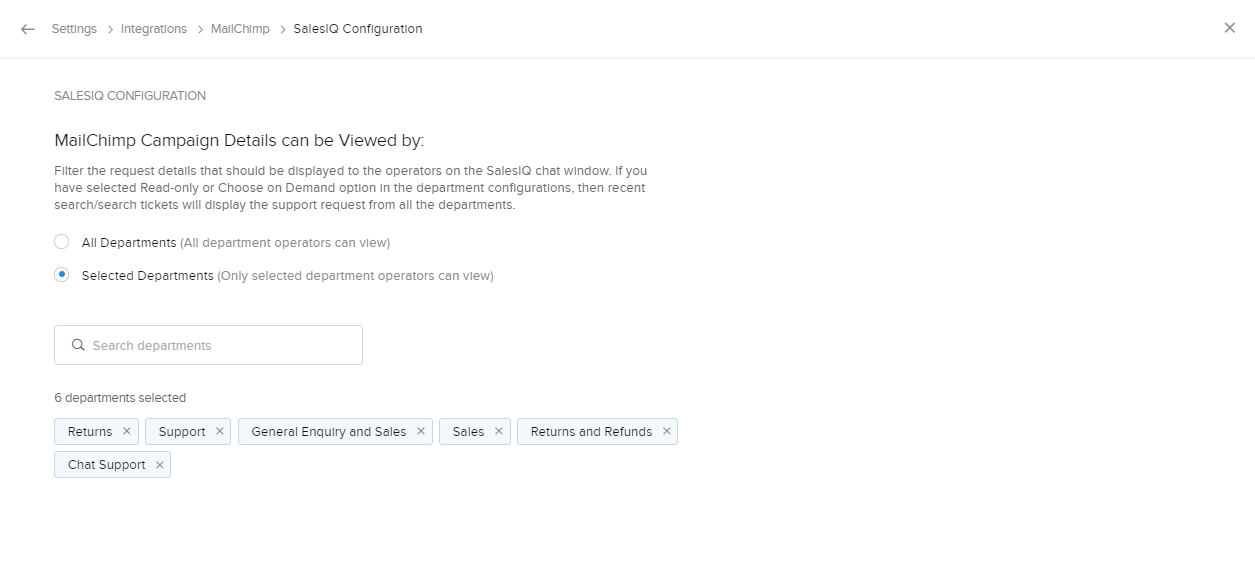Screen dimensions: 1255x569
Task: Click the Chat Support chip label
Action: click(x=106, y=465)
